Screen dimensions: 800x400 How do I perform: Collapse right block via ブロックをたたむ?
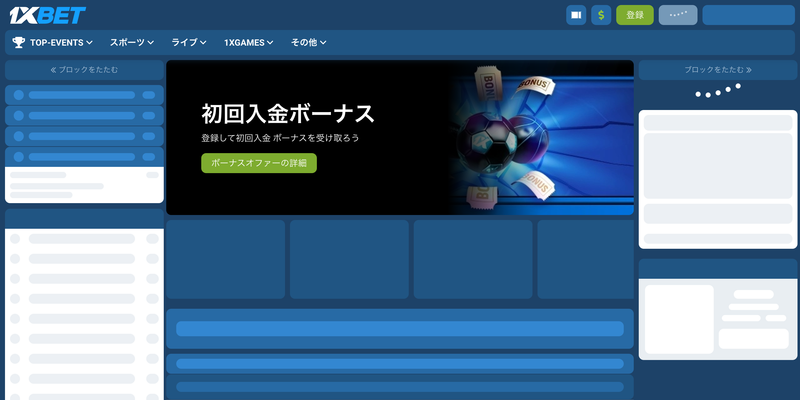718,70
